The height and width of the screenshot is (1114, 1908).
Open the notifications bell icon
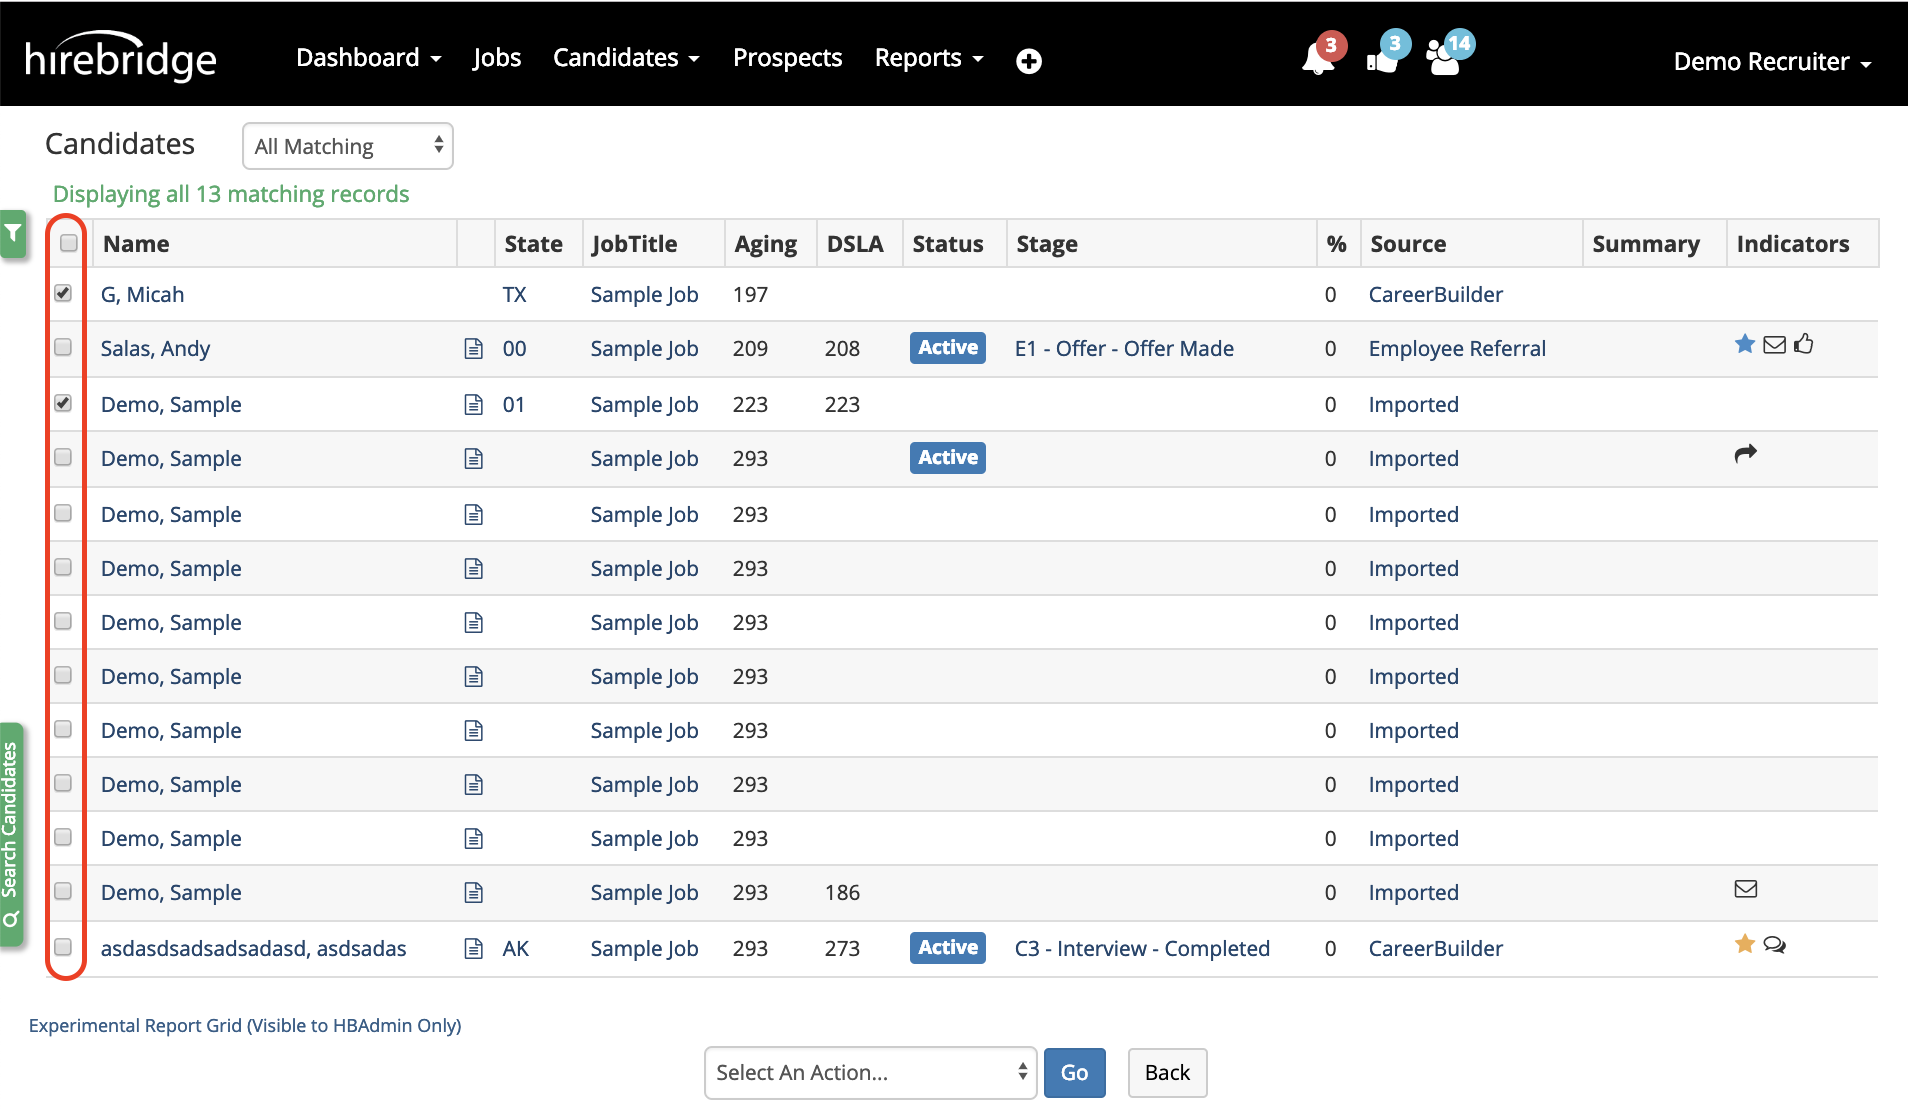1317,59
